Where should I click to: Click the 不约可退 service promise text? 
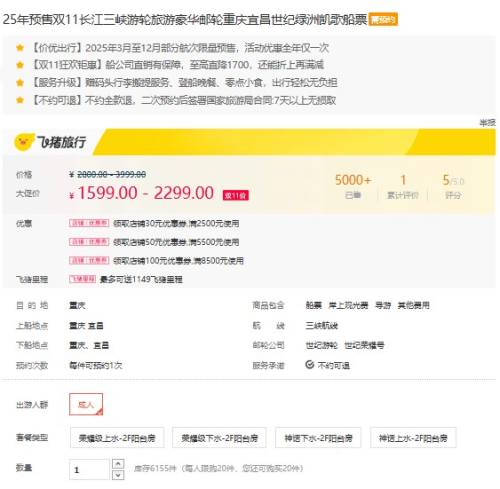(x=334, y=366)
